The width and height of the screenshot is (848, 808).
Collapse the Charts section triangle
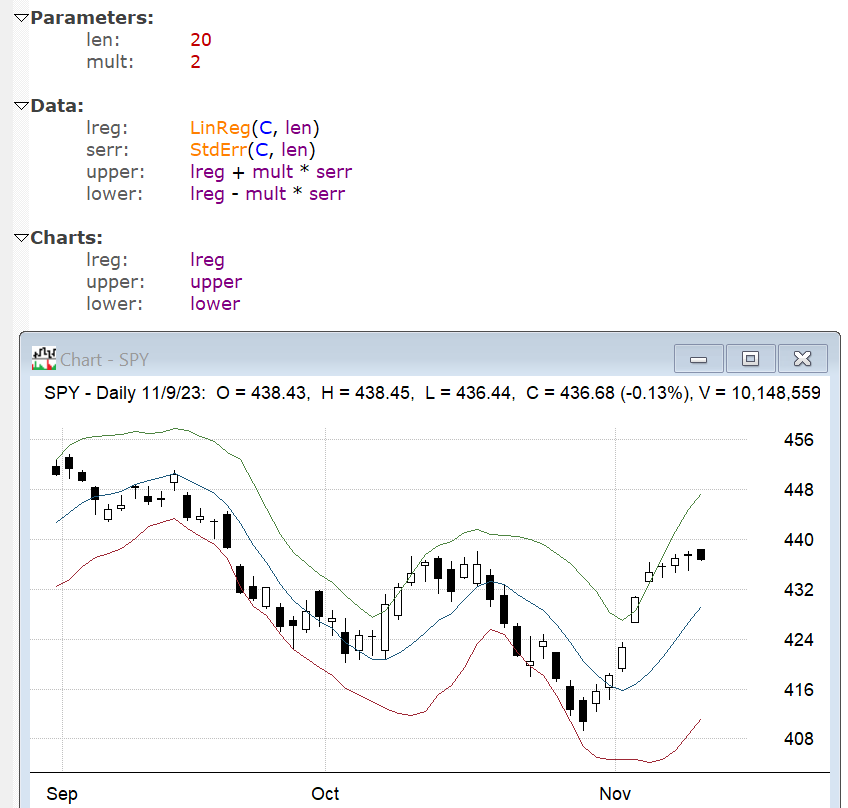point(22,238)
